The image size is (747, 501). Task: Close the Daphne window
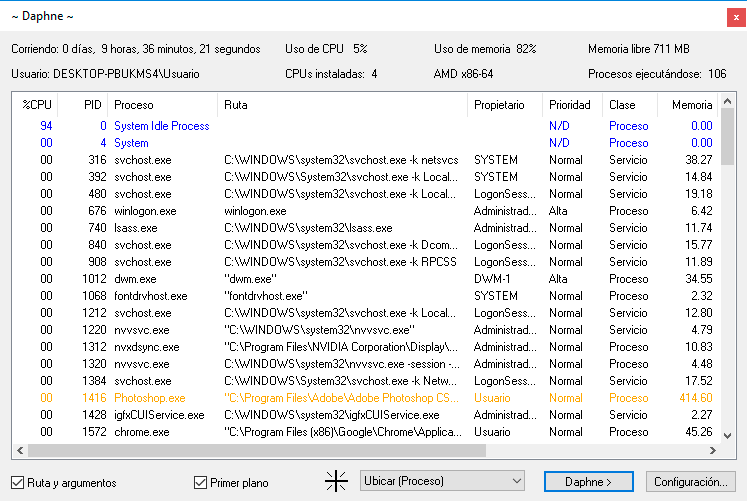tap(736, 18)
